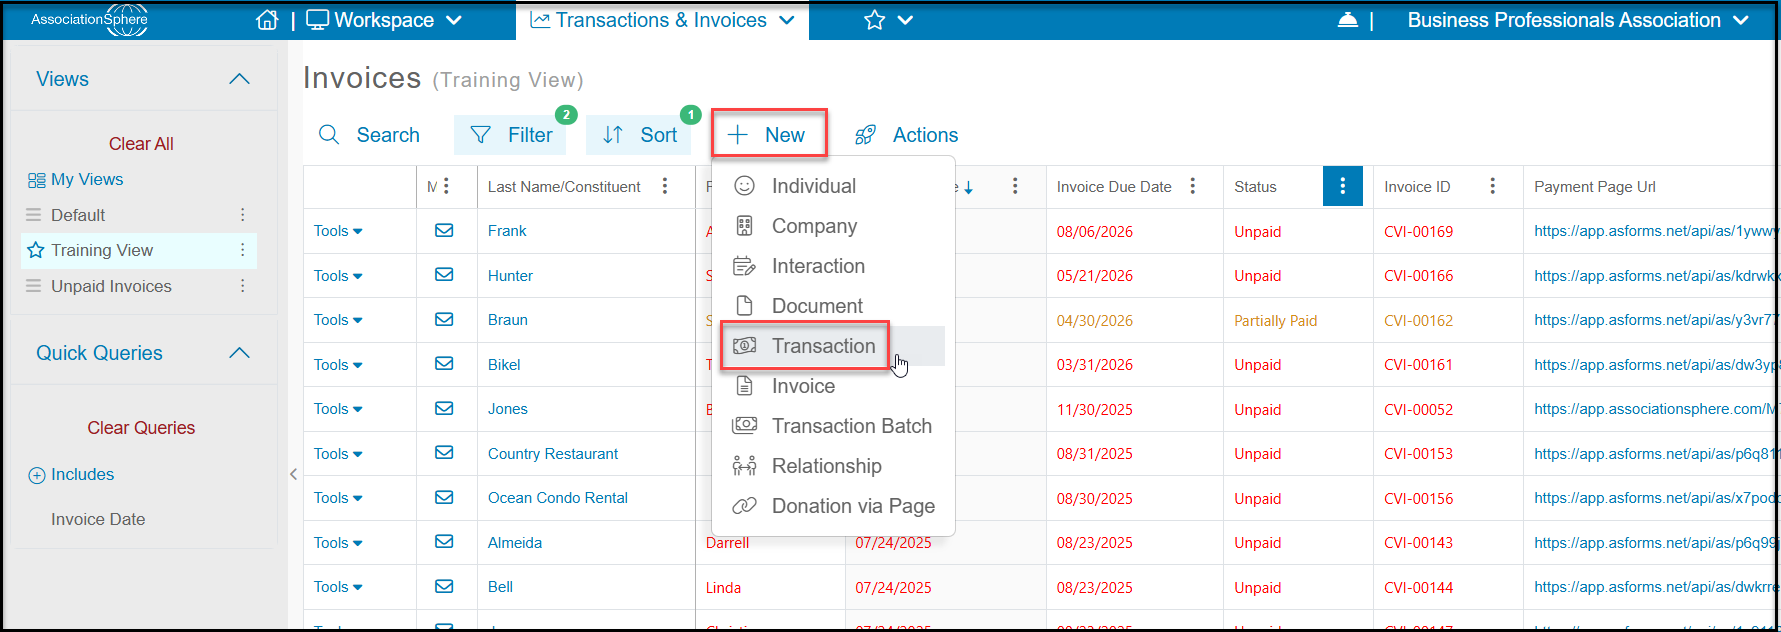Click the notification bell icon

point(1347,20)
